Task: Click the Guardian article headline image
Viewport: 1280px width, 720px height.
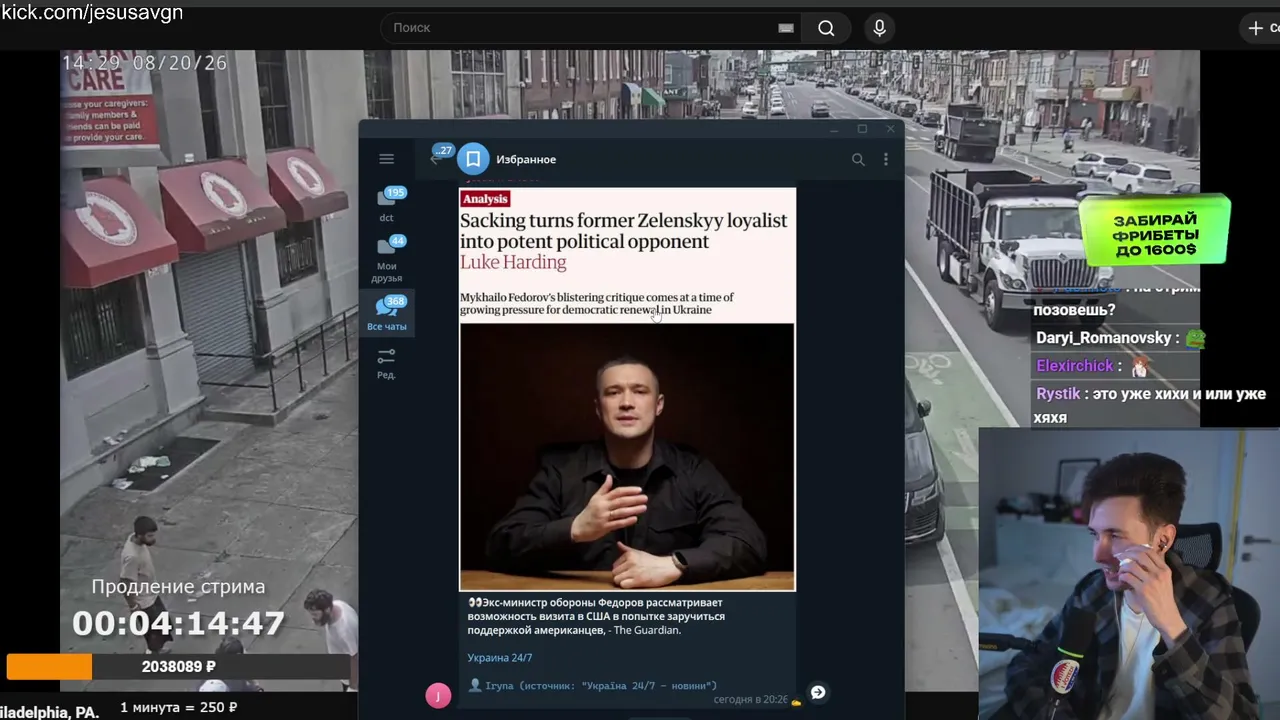Action: coord(627,255)
